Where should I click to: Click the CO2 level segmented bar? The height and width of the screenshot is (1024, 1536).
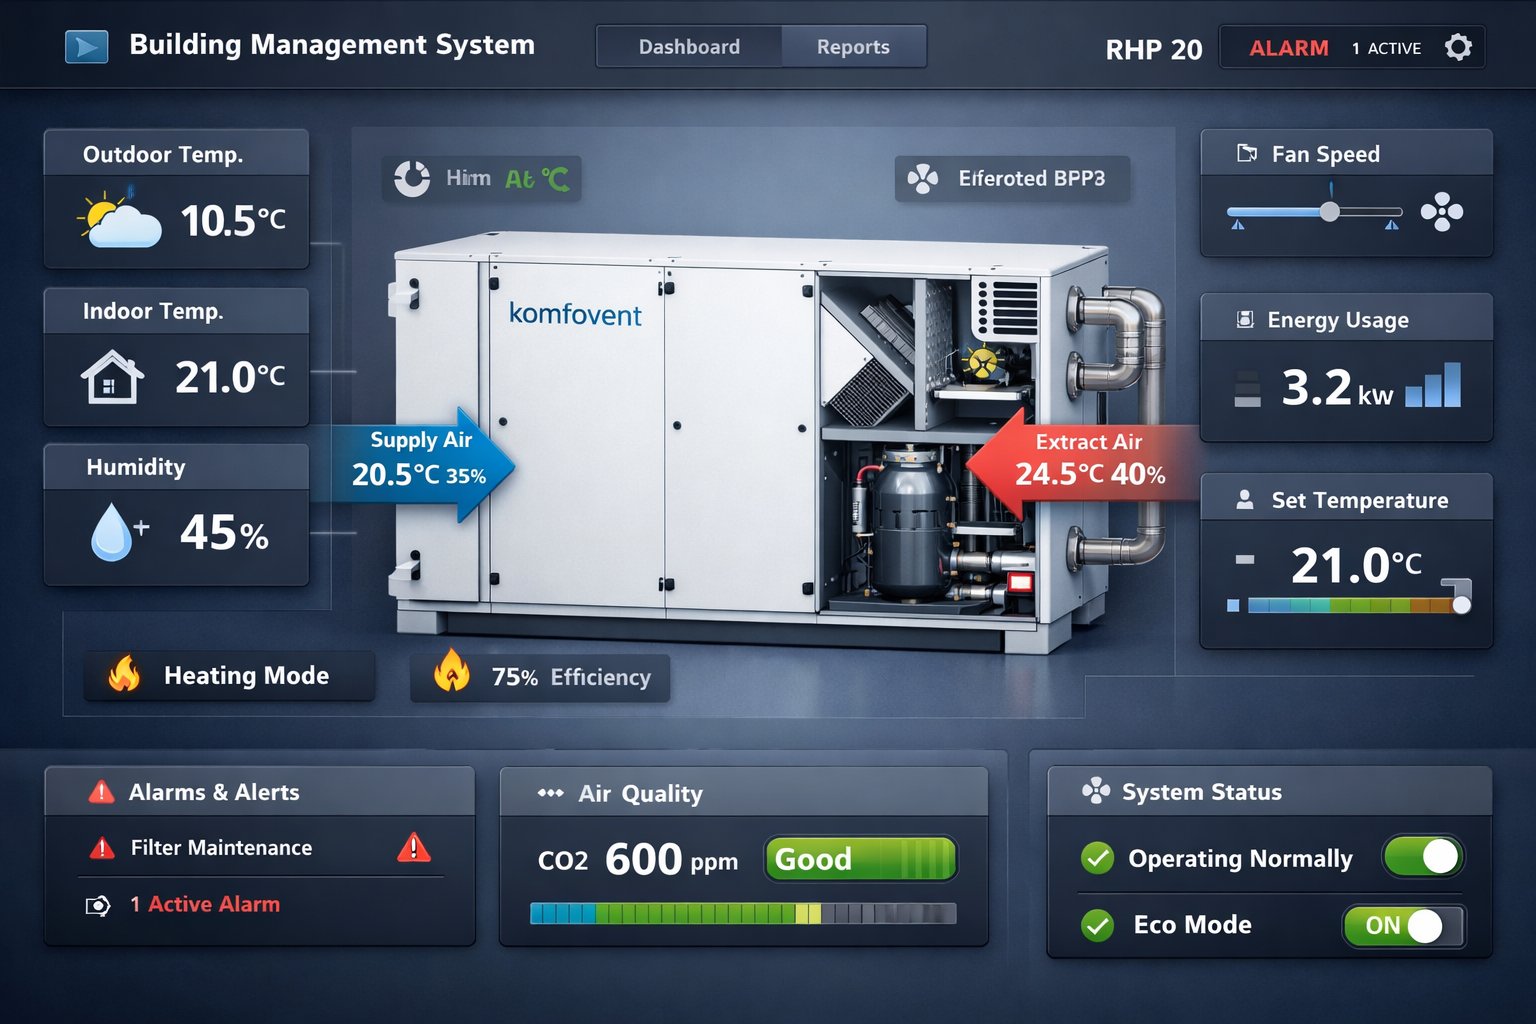click(743, 913)
